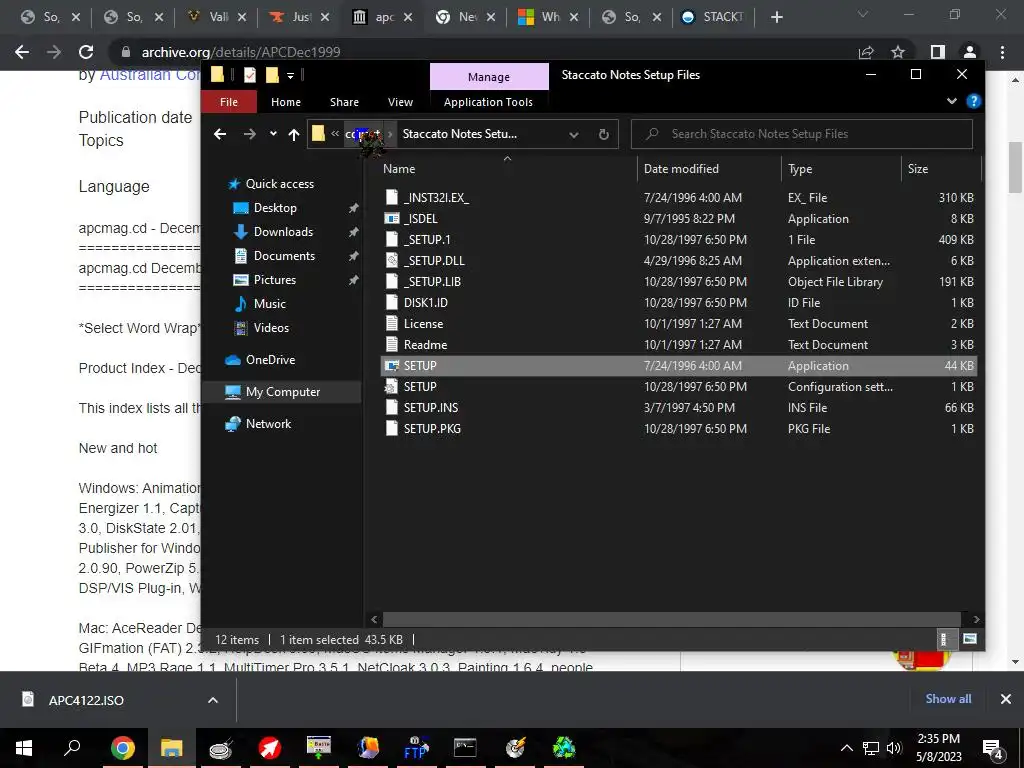Go back in Chrome browser
1024x768 pixels.
click(x=22, y=52)
